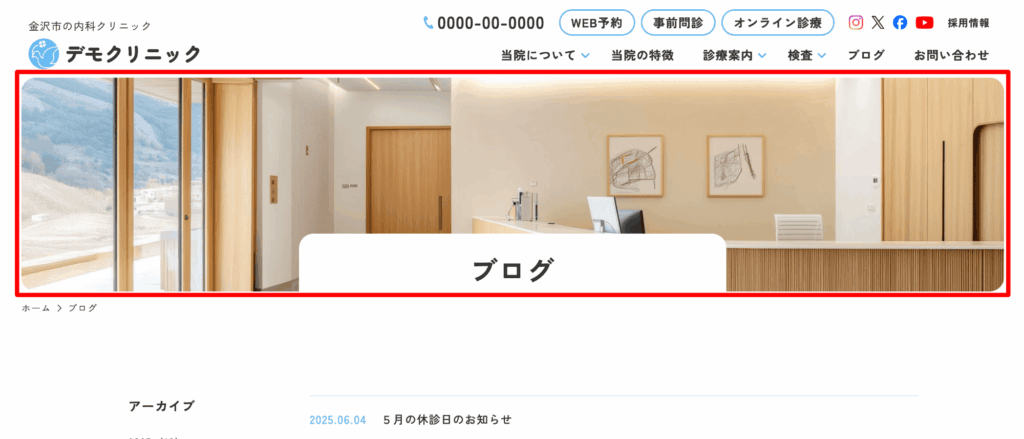Open the 採用情報 link
Image resolution: width=1024 pixels, height=439 pixels.
pyautogui.click(x=968, y=23)
